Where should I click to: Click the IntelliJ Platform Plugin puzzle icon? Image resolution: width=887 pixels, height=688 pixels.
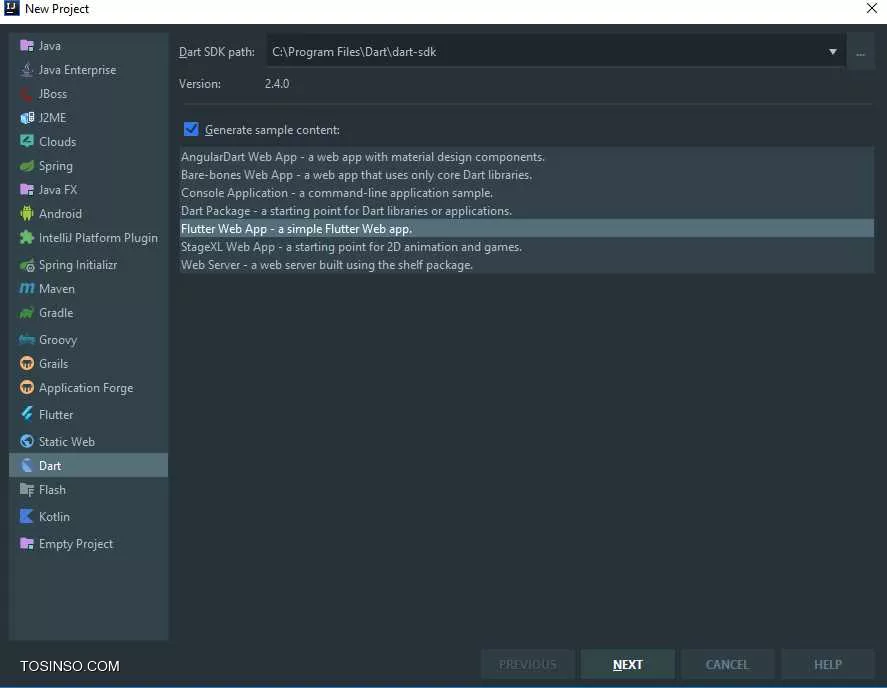(x=27, y=238)
